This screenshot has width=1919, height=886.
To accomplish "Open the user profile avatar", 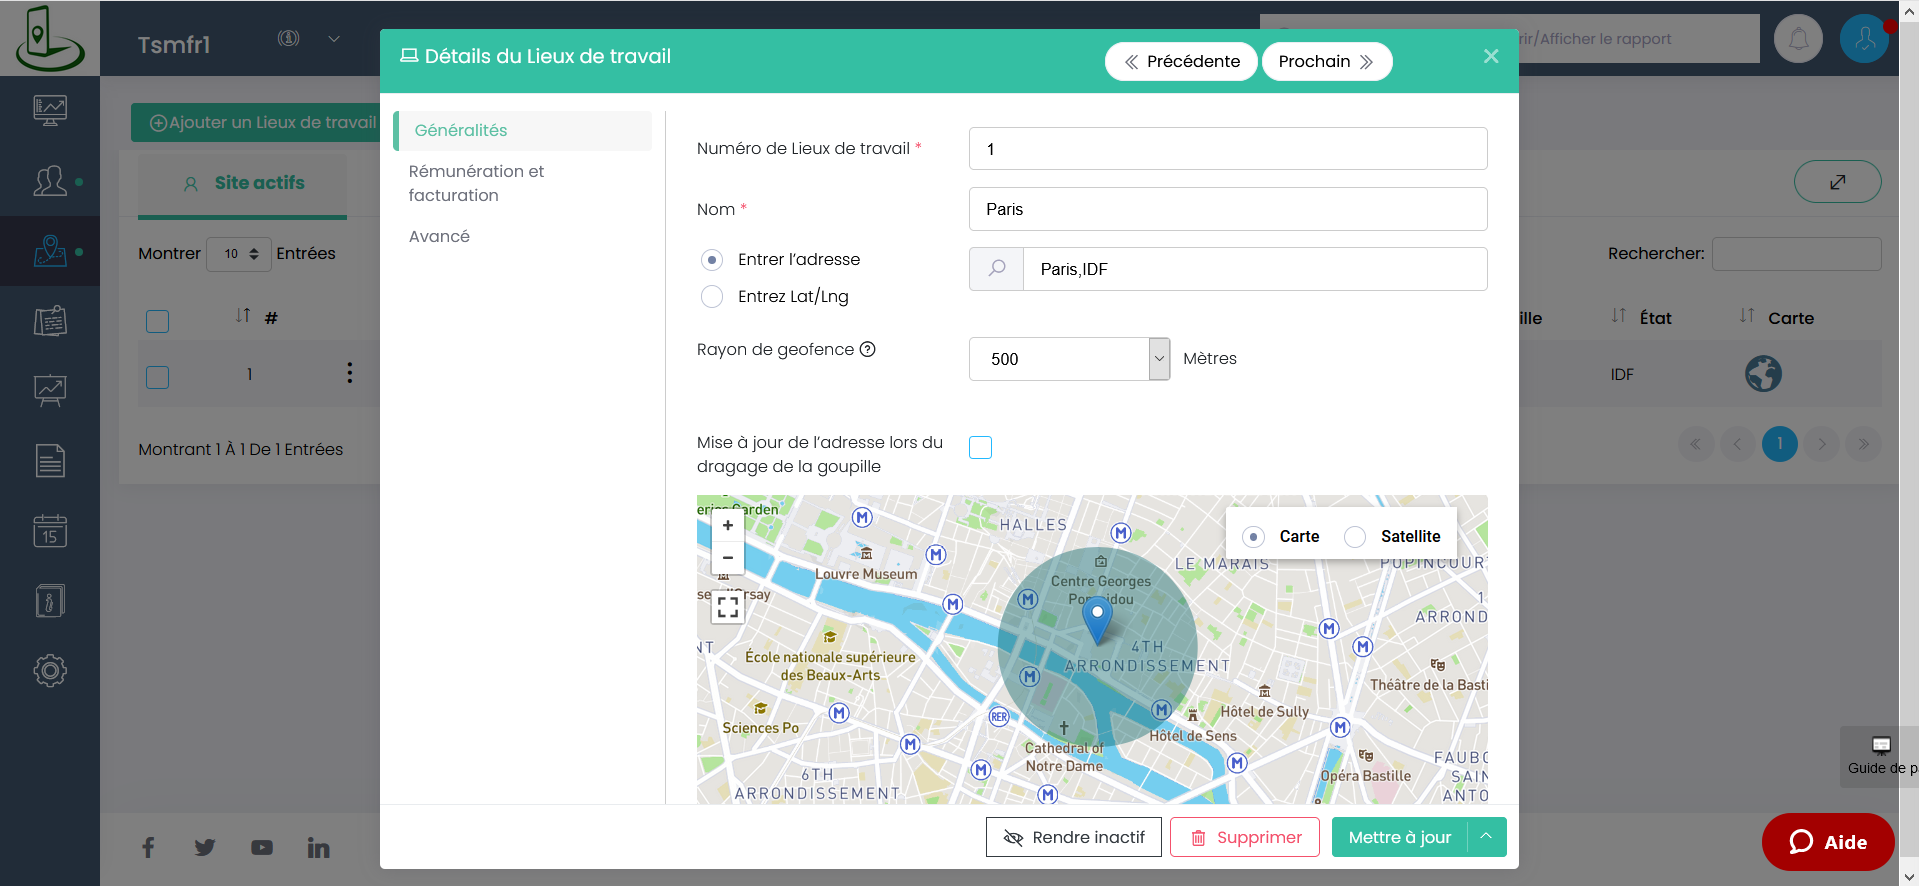I will 1864,39.
